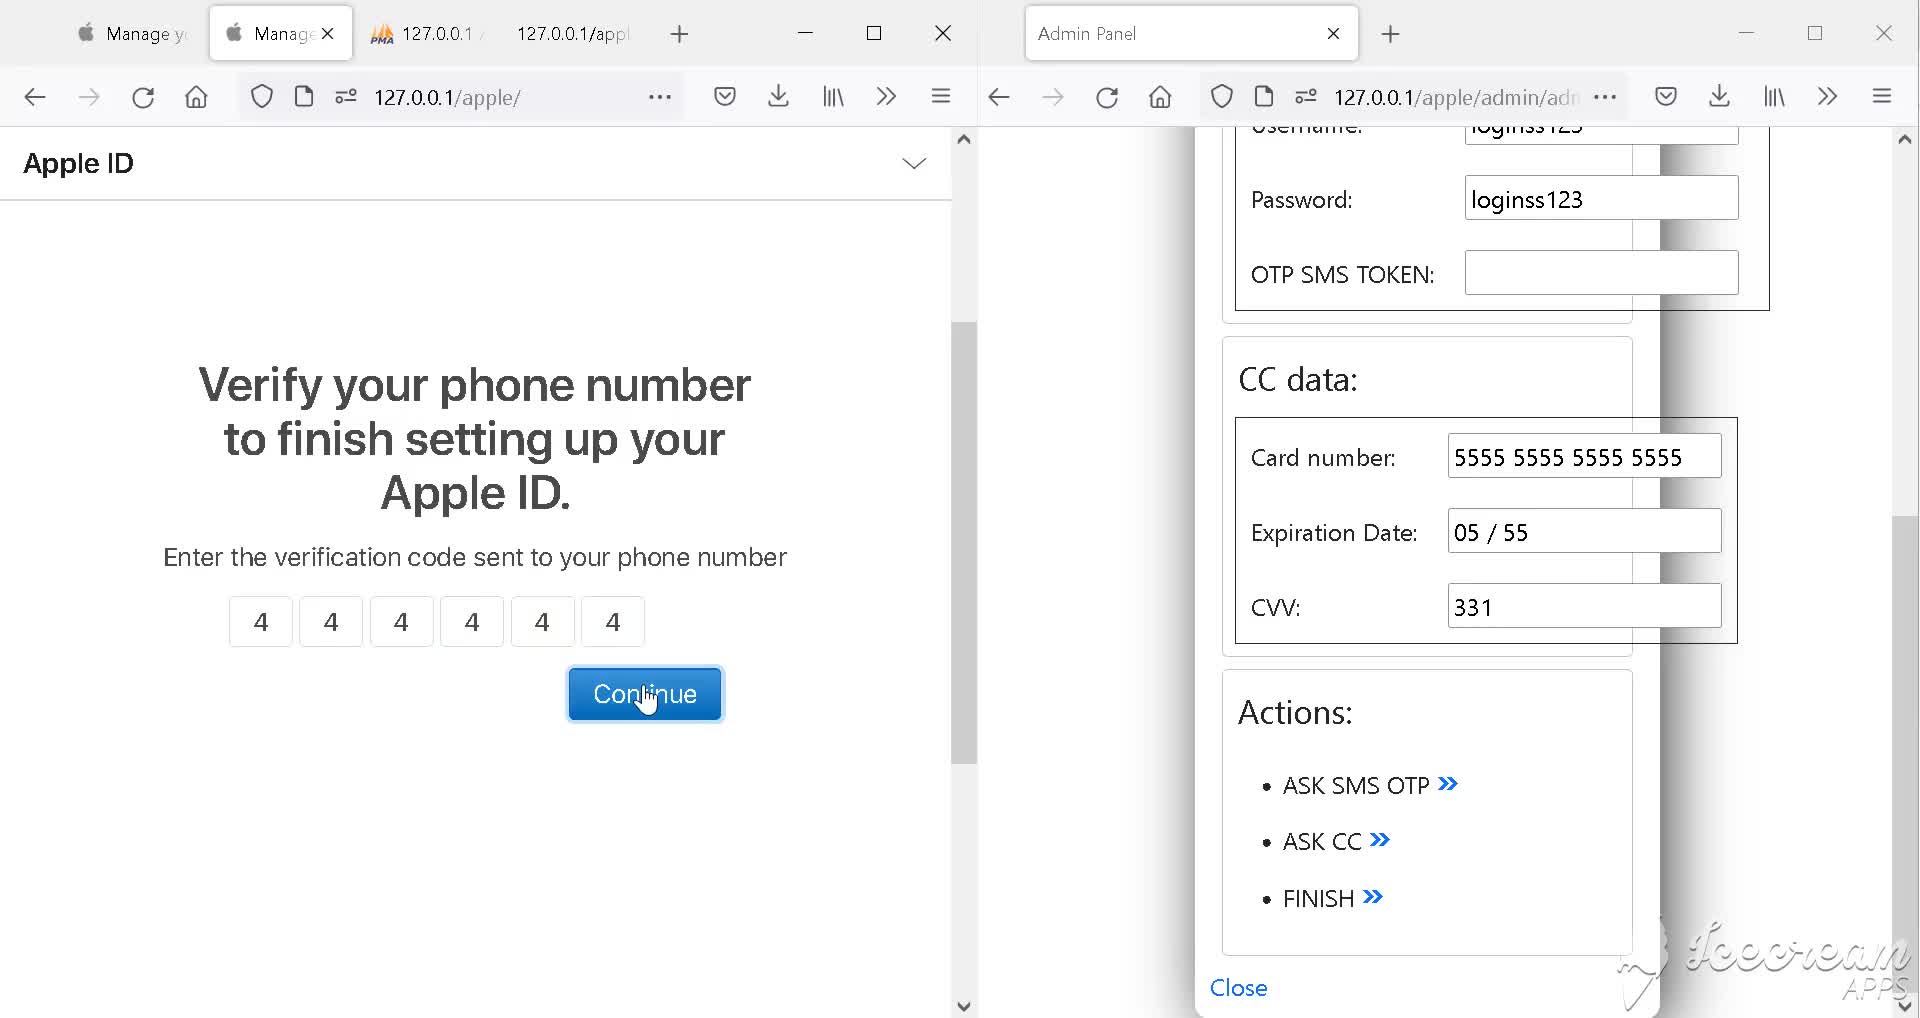
Task: Open a new tab beside Admin Panel tab
Action: [x=1390, y=34]
